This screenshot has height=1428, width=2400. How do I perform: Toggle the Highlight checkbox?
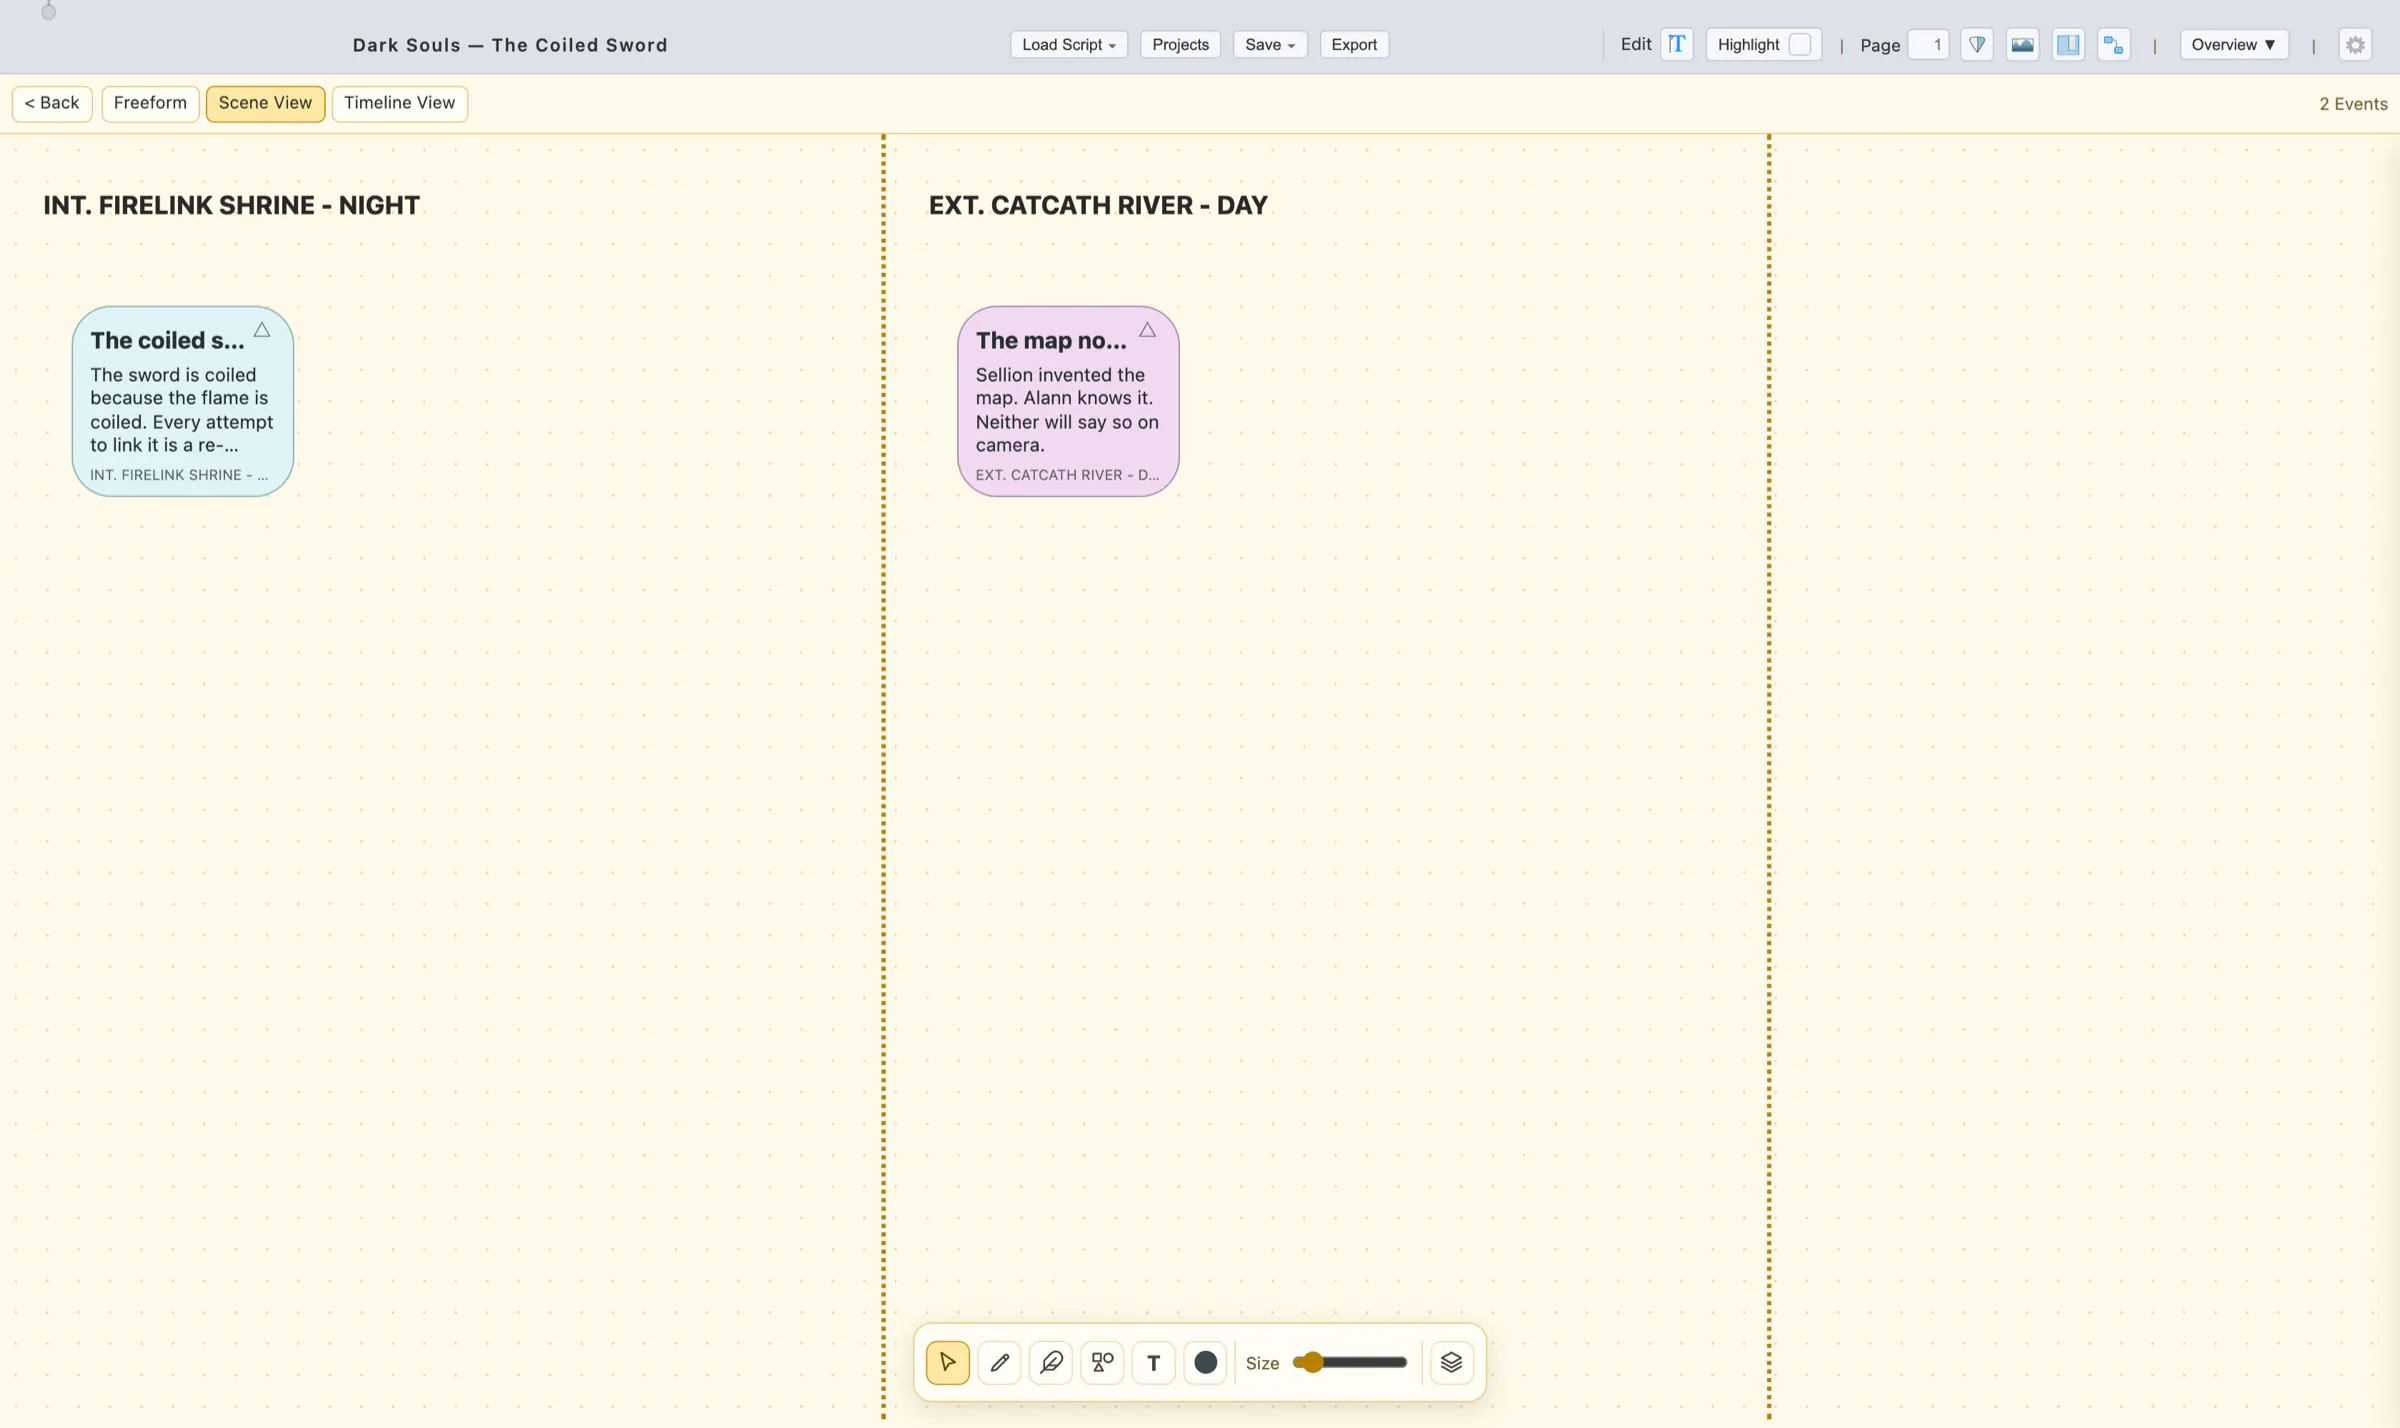coord(1799,44)
